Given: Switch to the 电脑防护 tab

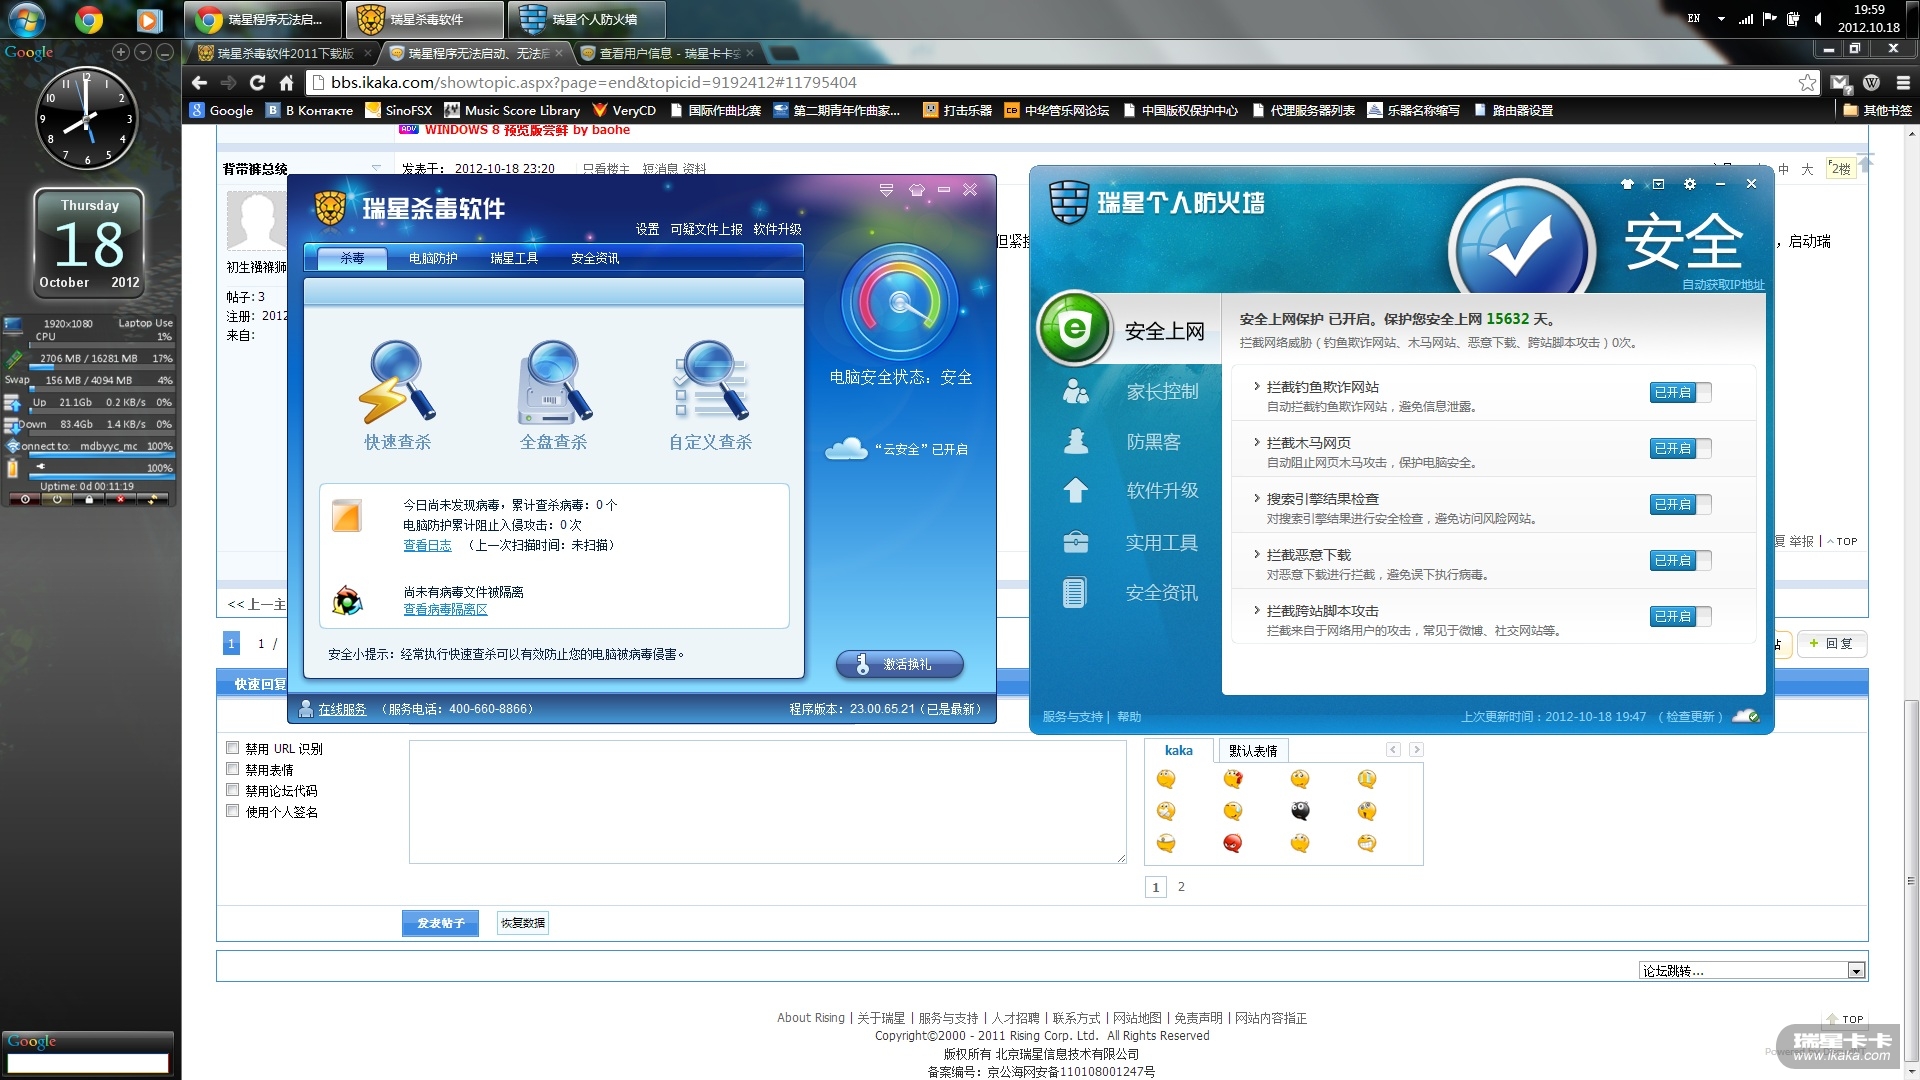Looking at the screenshot, I should coord(432,259).
